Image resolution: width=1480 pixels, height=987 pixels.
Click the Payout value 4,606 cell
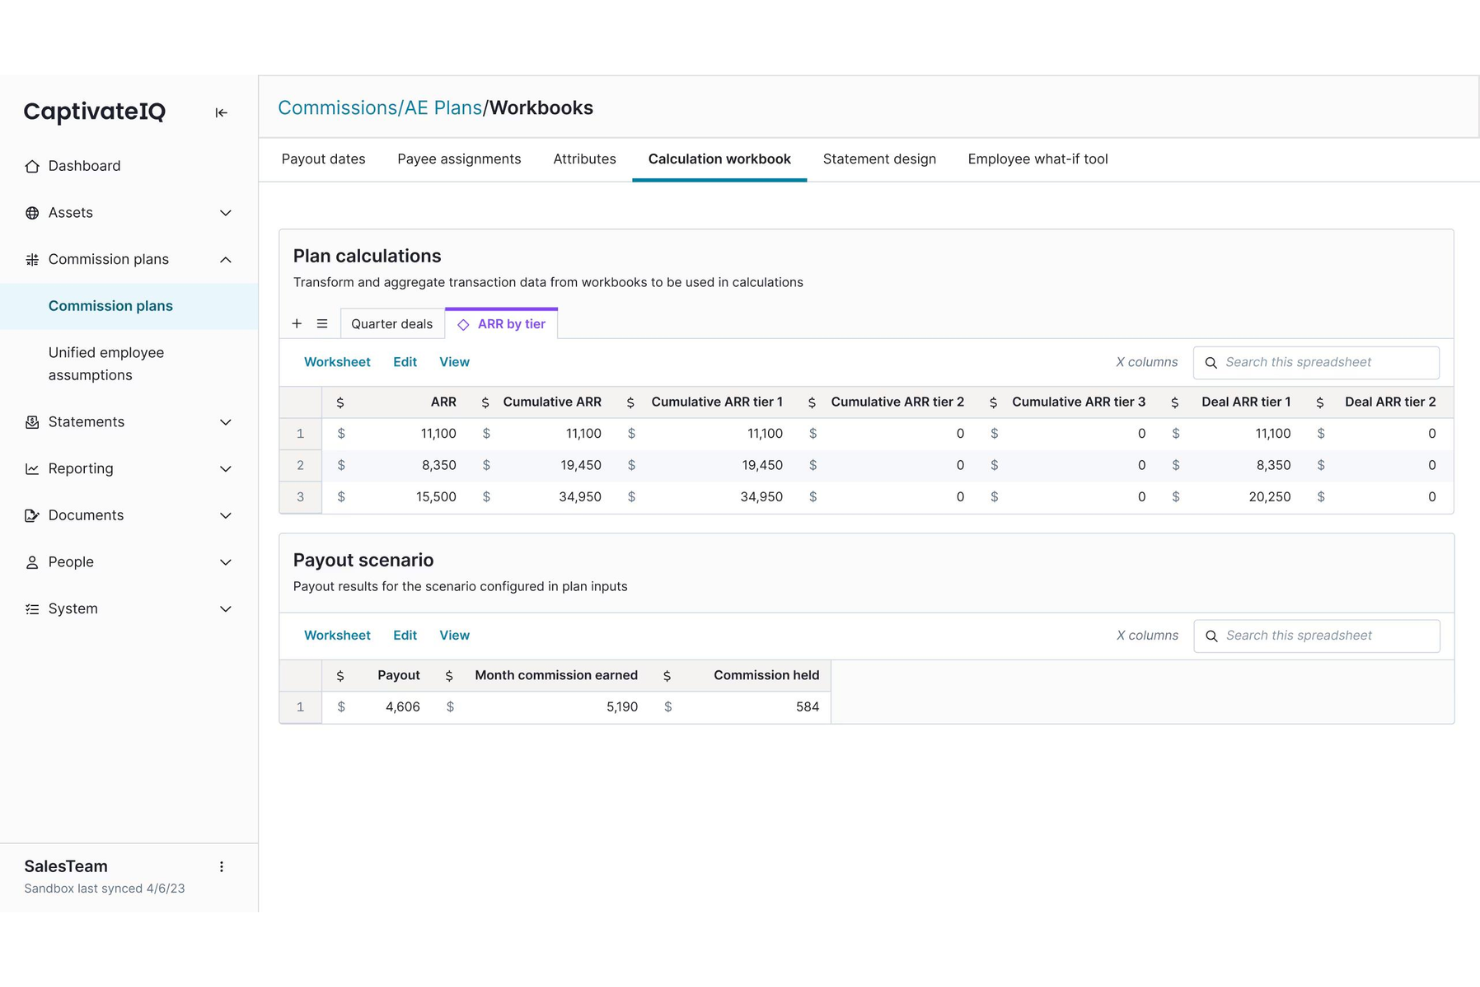(x=402, y=707)
